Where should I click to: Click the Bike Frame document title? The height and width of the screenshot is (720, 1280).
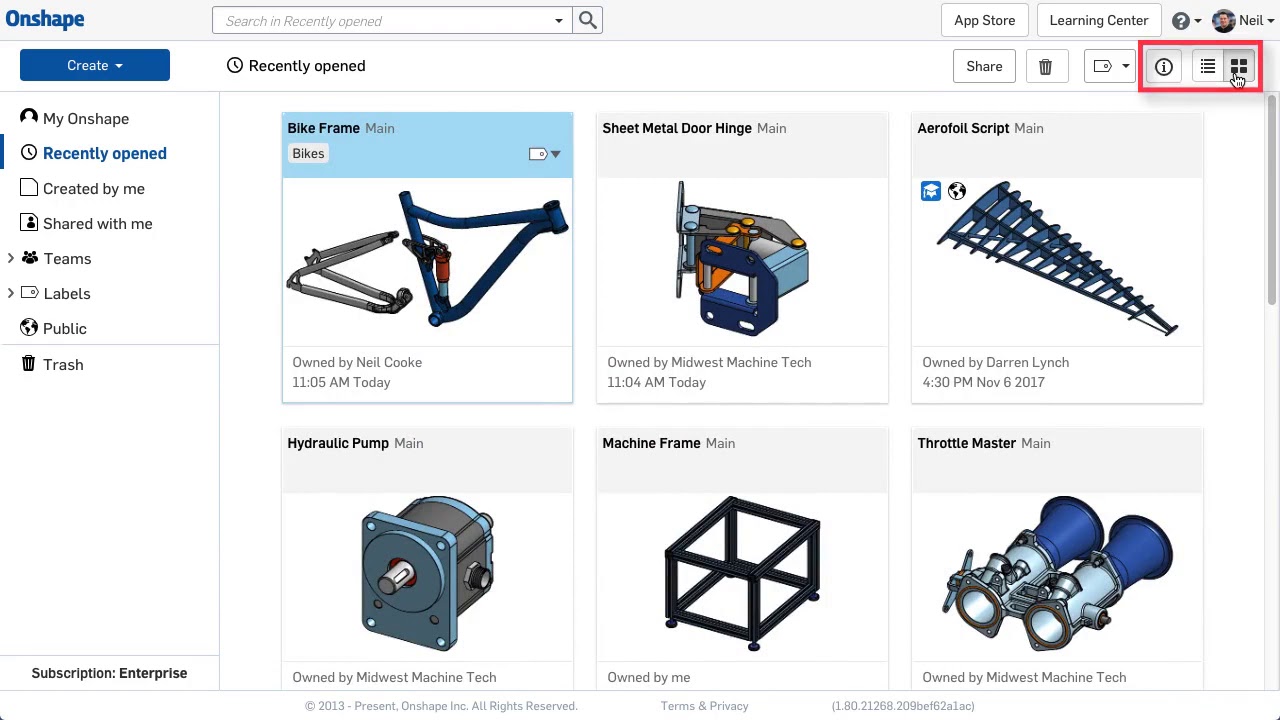pyautogui.click(x=323, y=128)
